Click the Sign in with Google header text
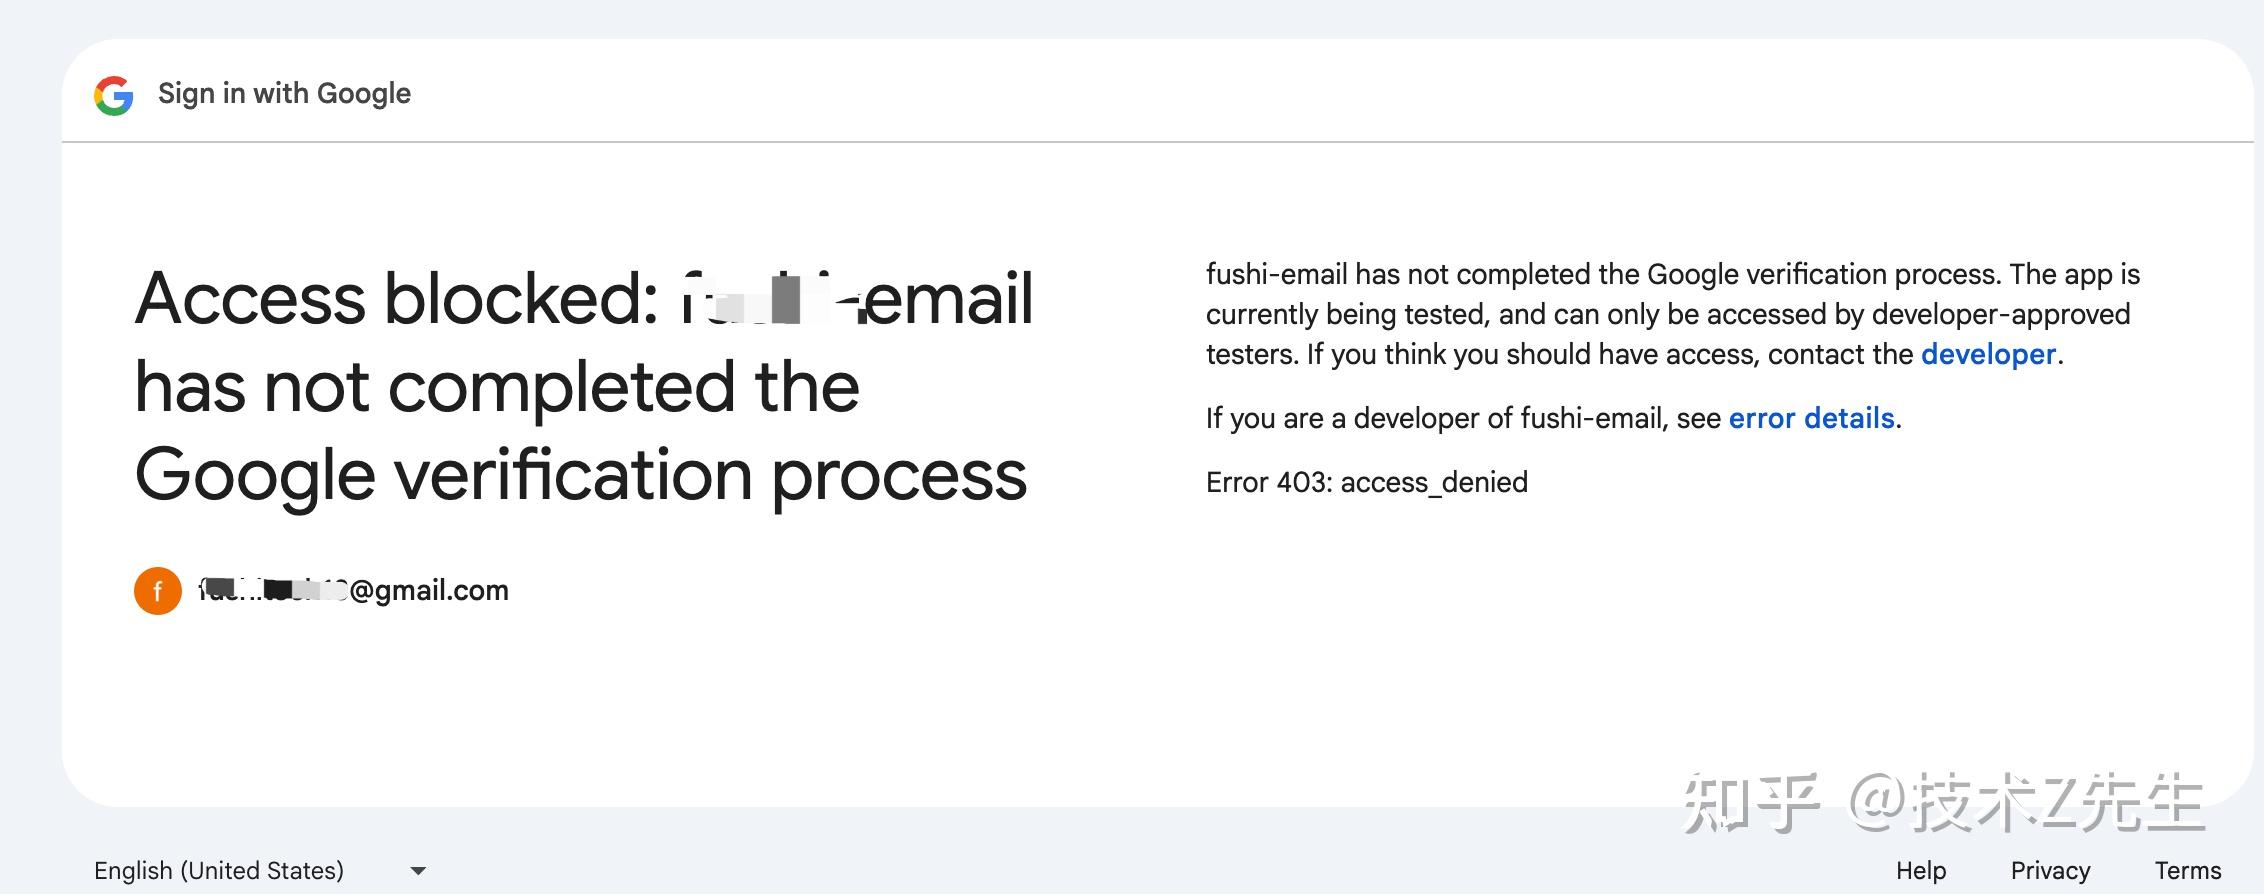2264x894 pixels. tap(285, 93)
